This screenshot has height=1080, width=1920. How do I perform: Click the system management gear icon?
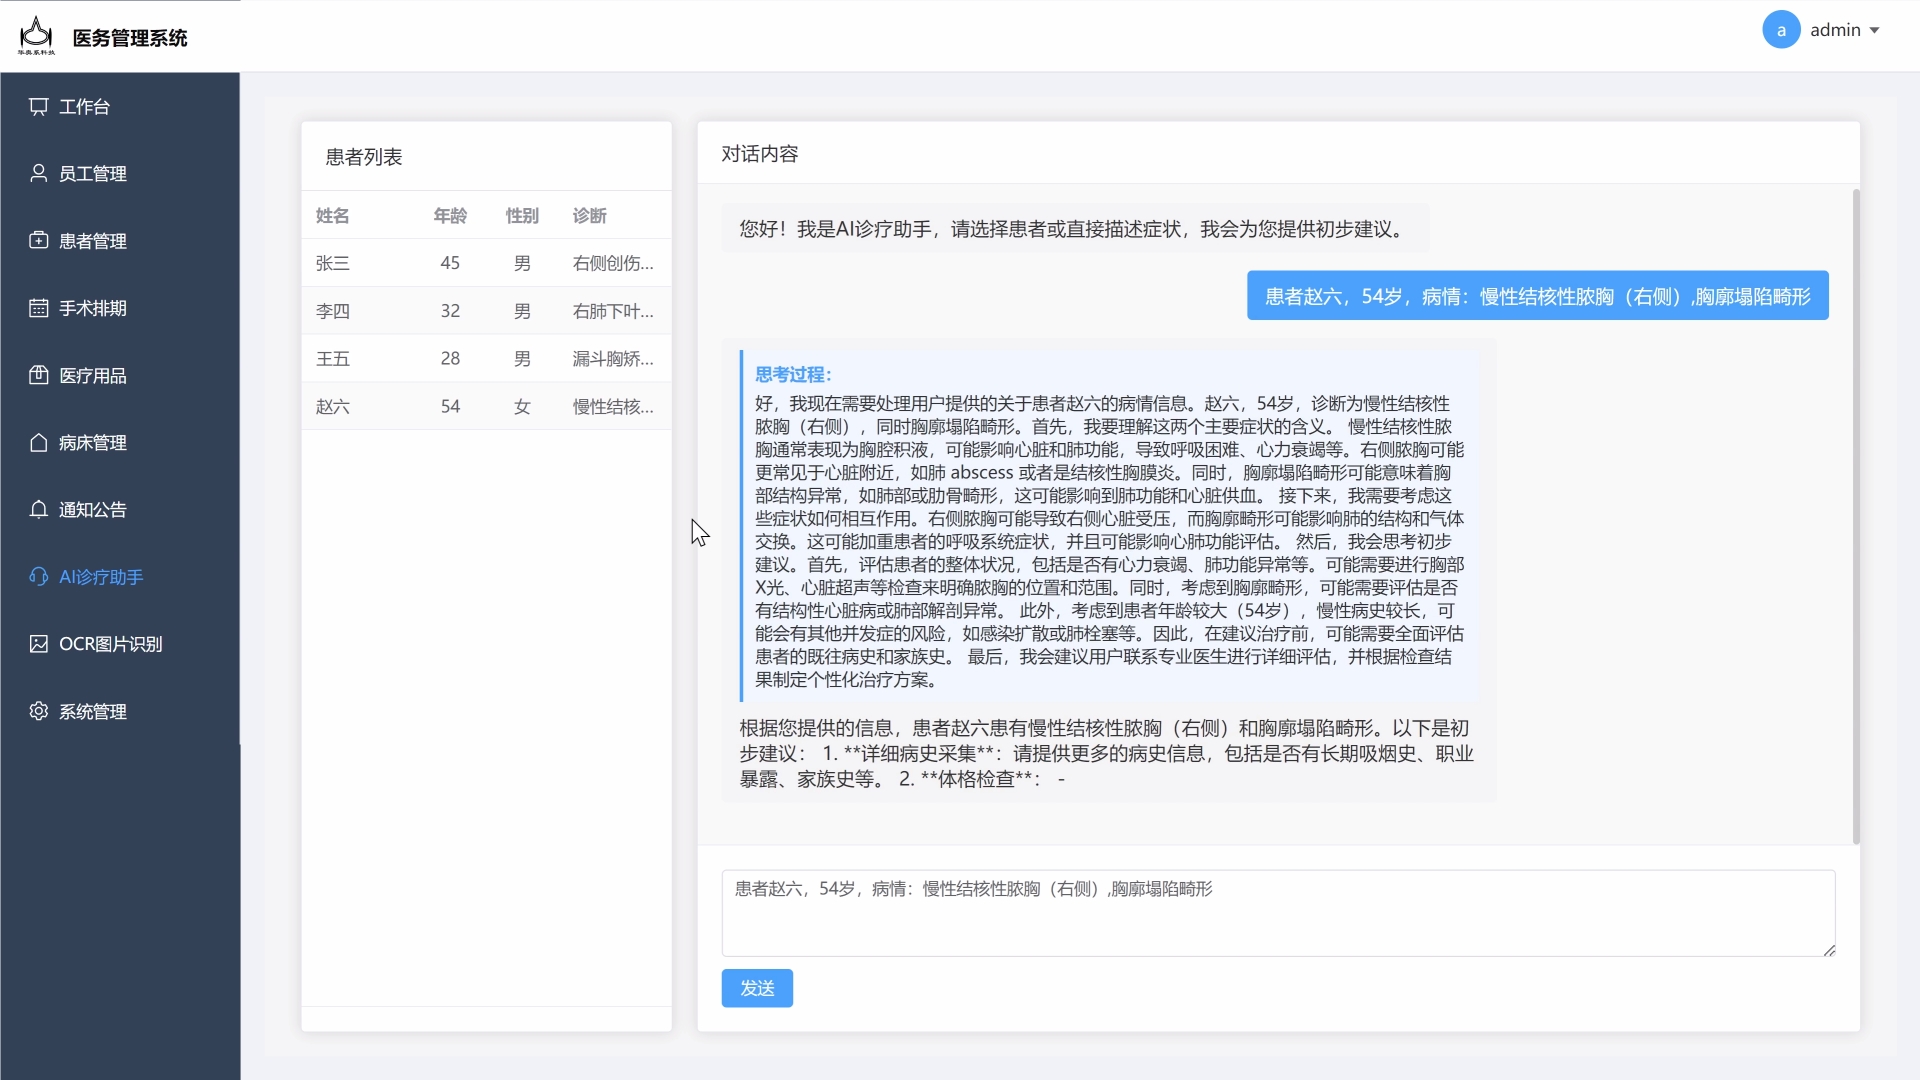[38, 711]
